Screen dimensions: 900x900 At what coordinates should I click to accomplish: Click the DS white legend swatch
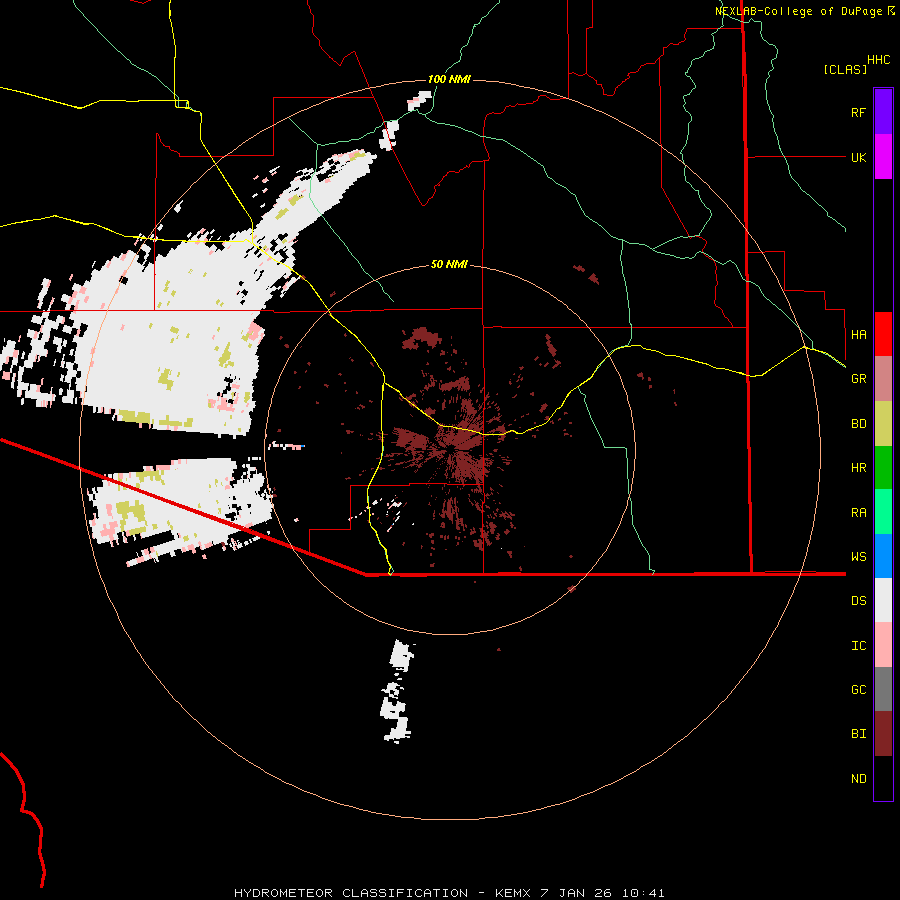[883, 601]
